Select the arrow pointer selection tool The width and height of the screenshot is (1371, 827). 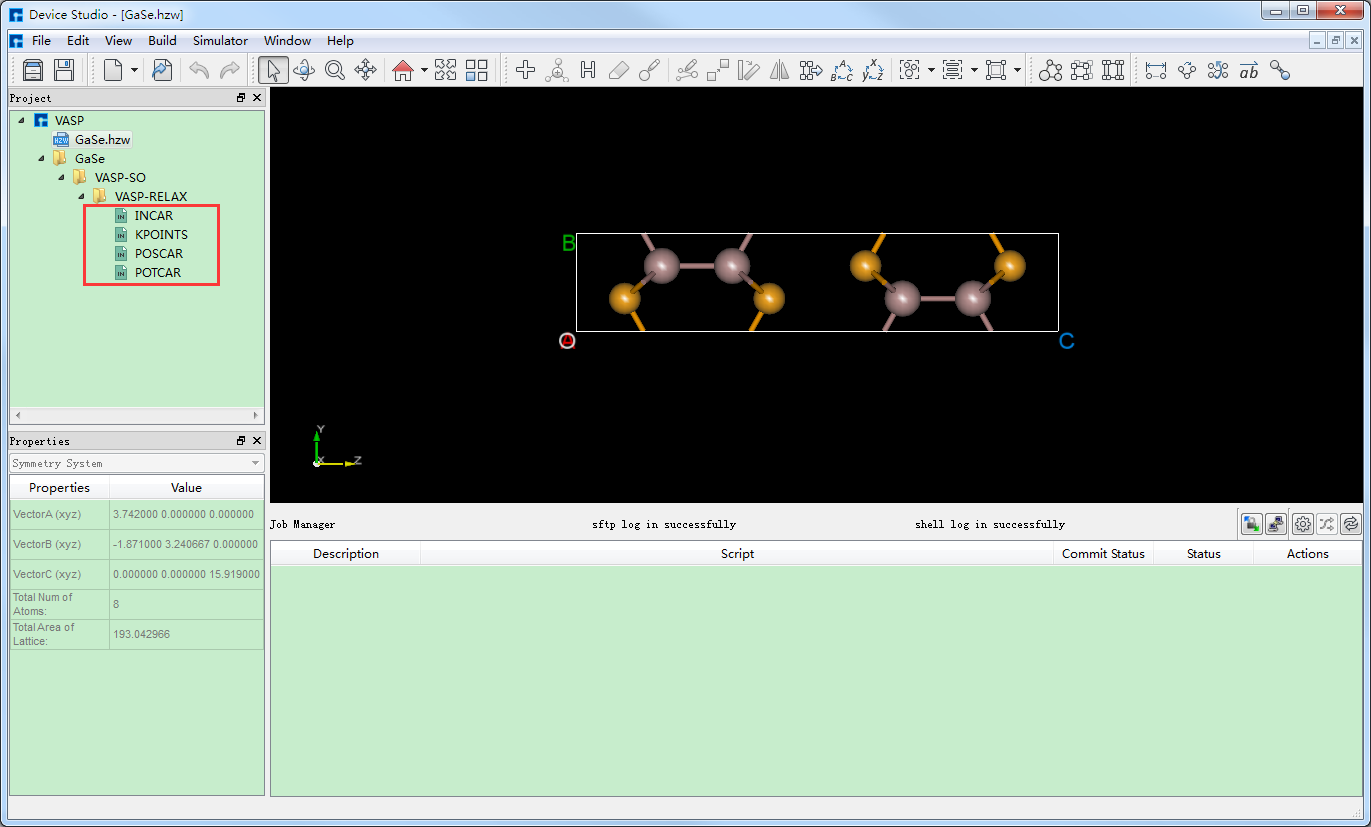click(272, 70)
